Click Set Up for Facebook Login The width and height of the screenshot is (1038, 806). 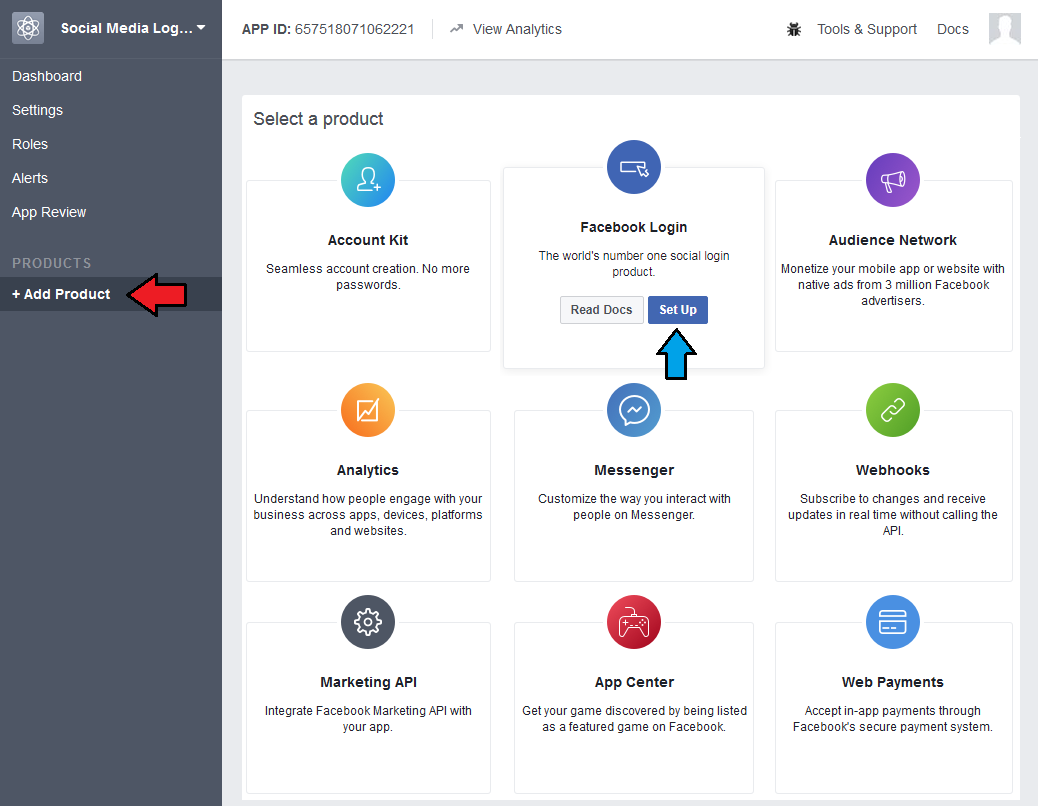point(677,310)
